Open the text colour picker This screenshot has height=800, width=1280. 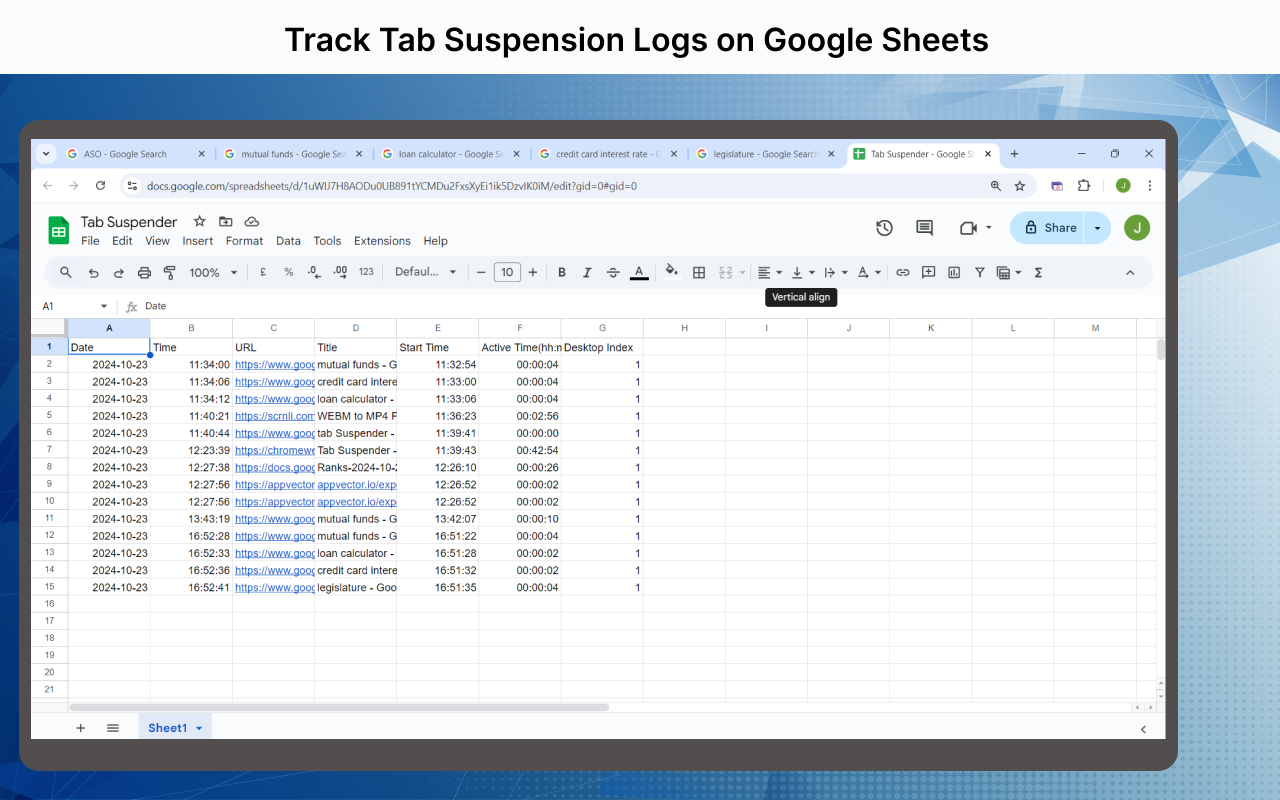(x=640, y=272)
